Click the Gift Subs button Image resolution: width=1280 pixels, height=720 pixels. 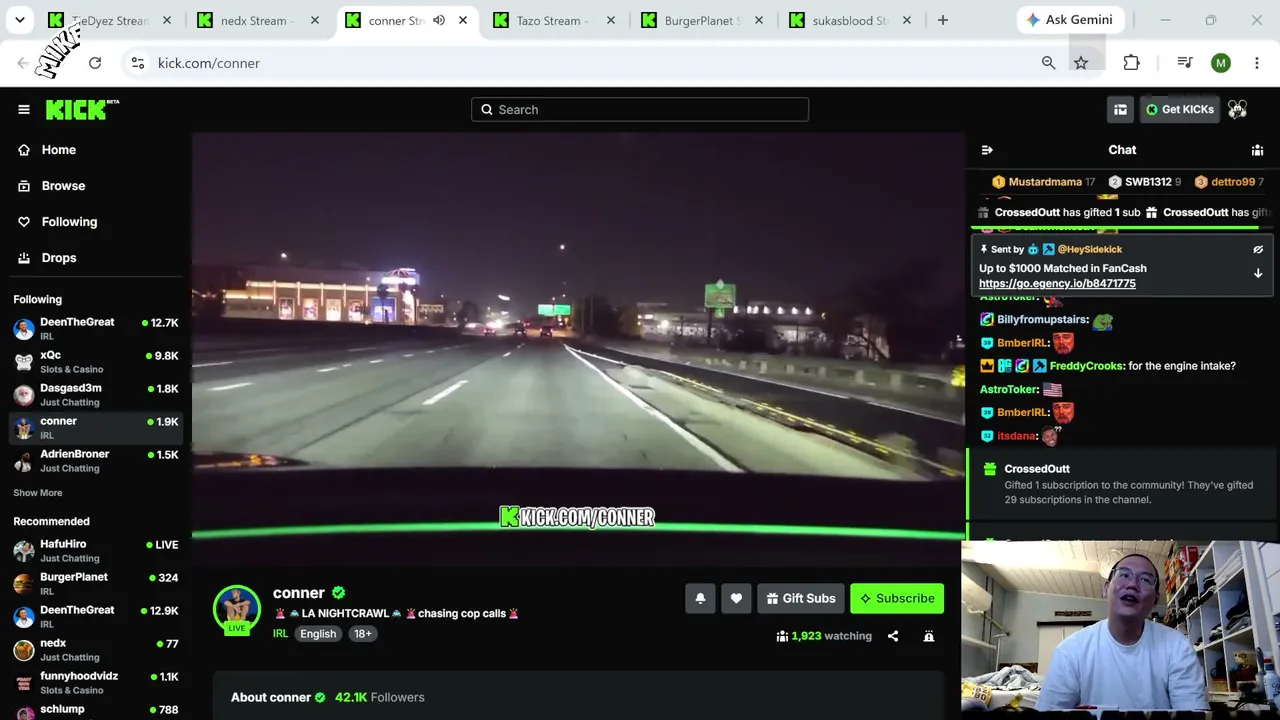[801, 598]
